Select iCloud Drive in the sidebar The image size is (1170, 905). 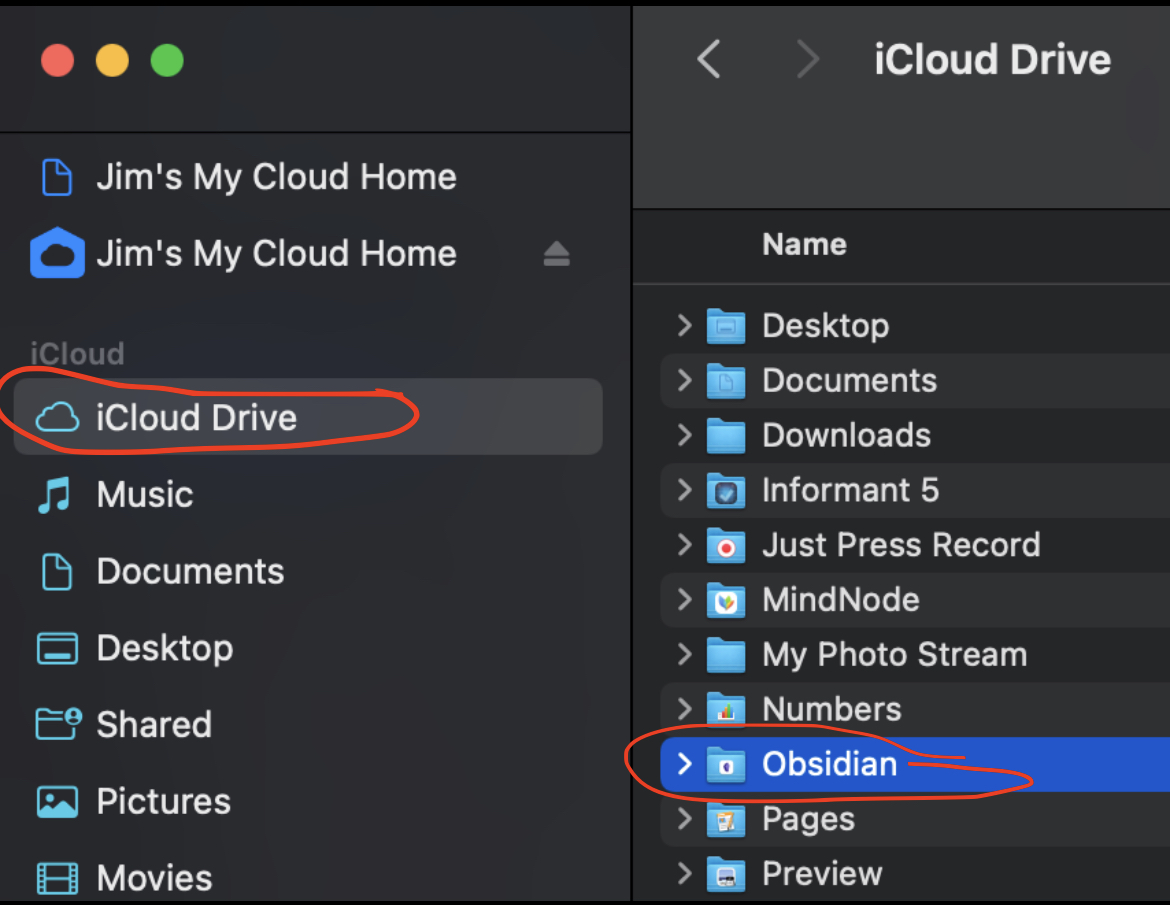click(307, 416)
